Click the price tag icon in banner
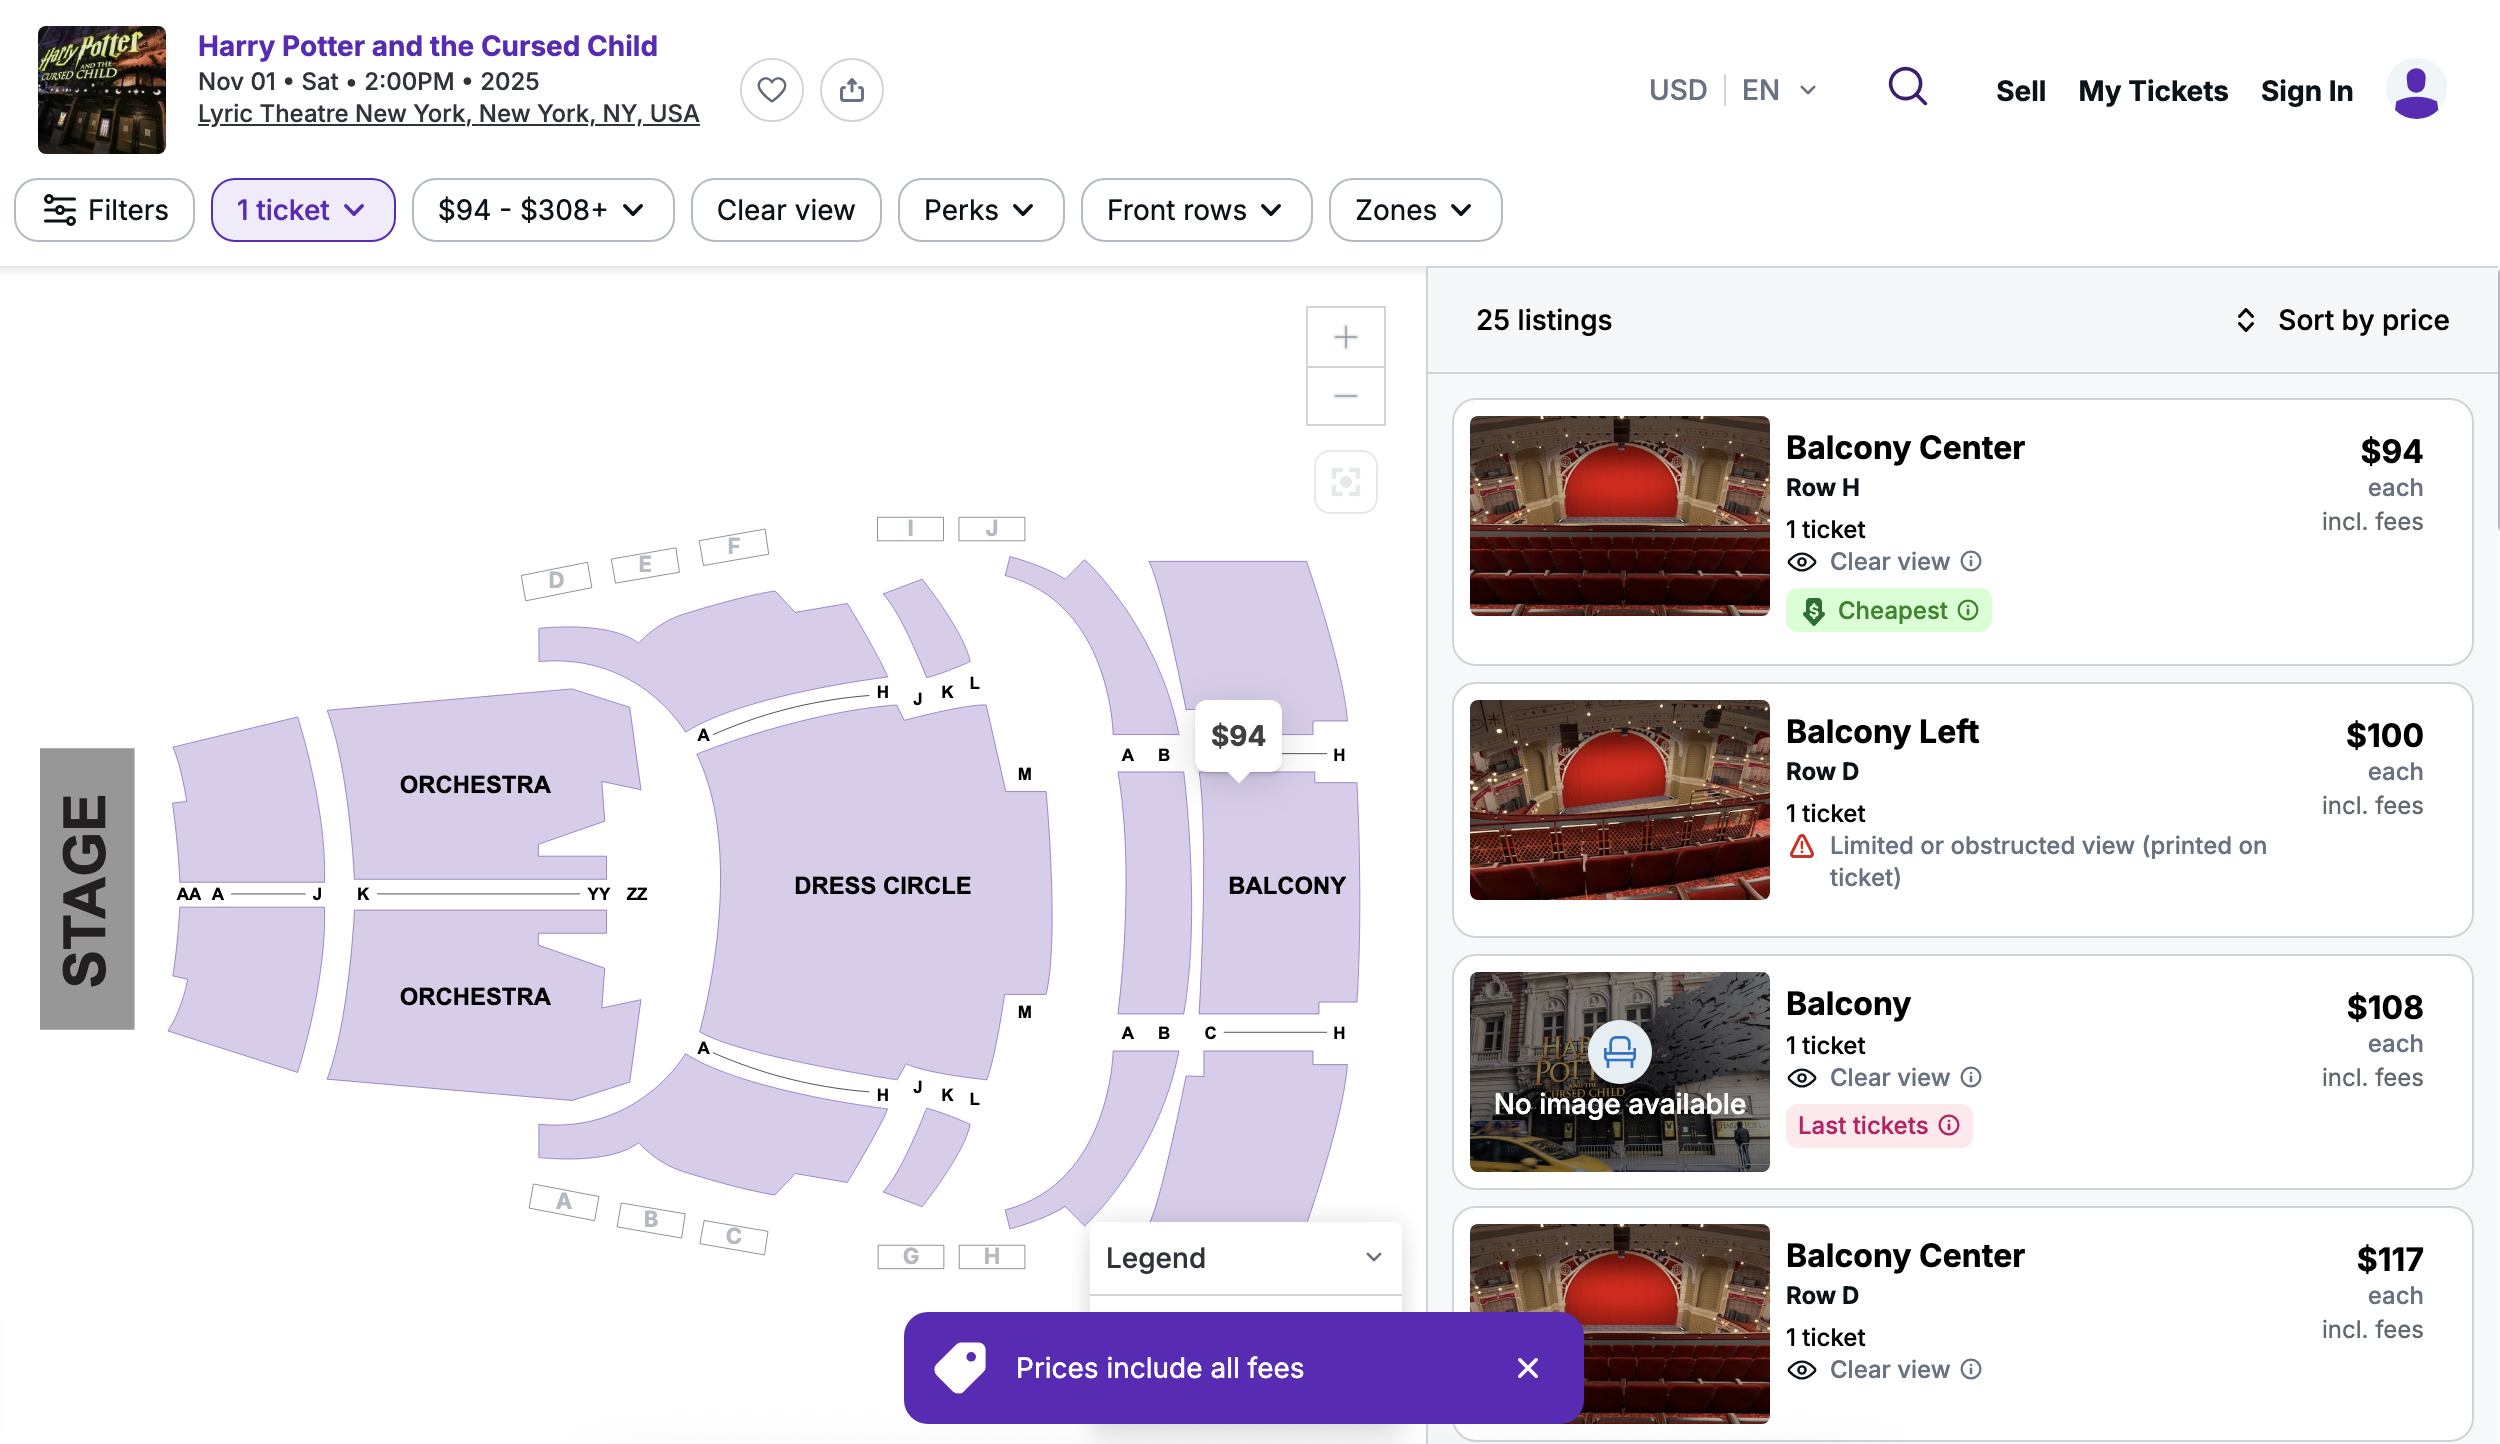The width and height of the screenshot is (2500, 1444). 960,1367
